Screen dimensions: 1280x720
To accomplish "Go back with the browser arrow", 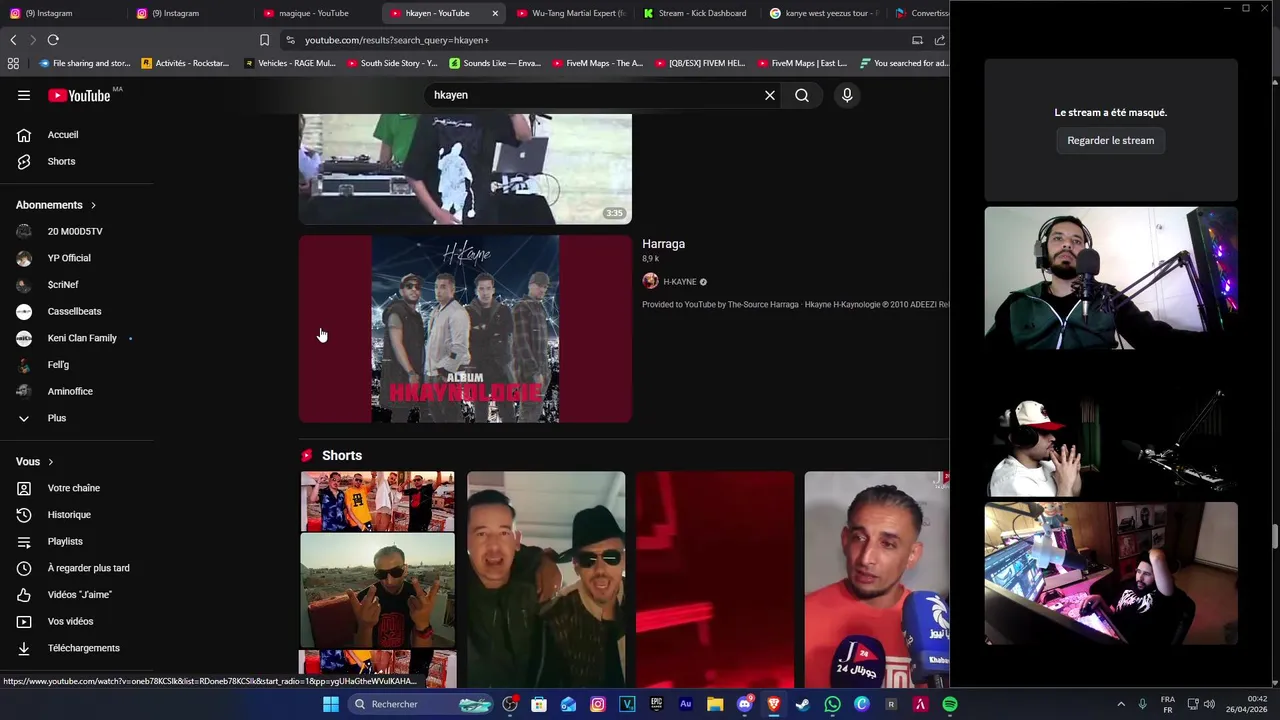I will pos(13,40).
